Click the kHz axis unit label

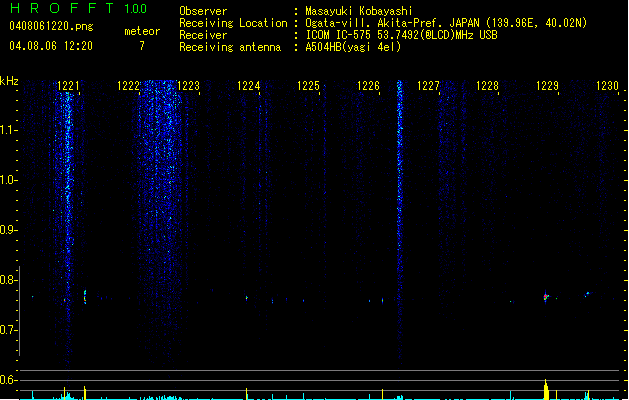(9, 81)
